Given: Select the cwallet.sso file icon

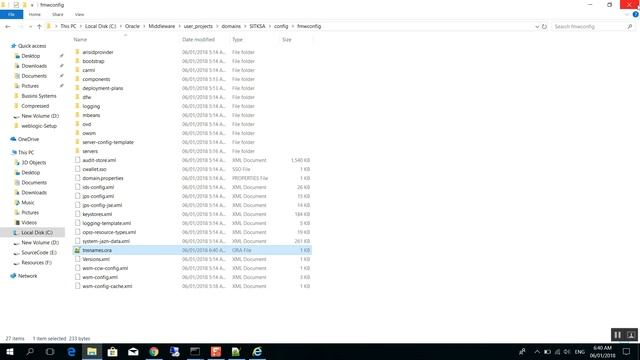Looking at the screenshot, I should pos(77,169).
